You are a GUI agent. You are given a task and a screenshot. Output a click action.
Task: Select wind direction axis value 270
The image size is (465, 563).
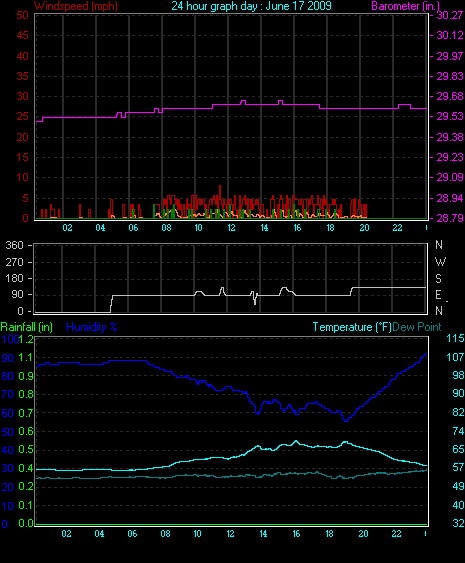coord(14,262)
